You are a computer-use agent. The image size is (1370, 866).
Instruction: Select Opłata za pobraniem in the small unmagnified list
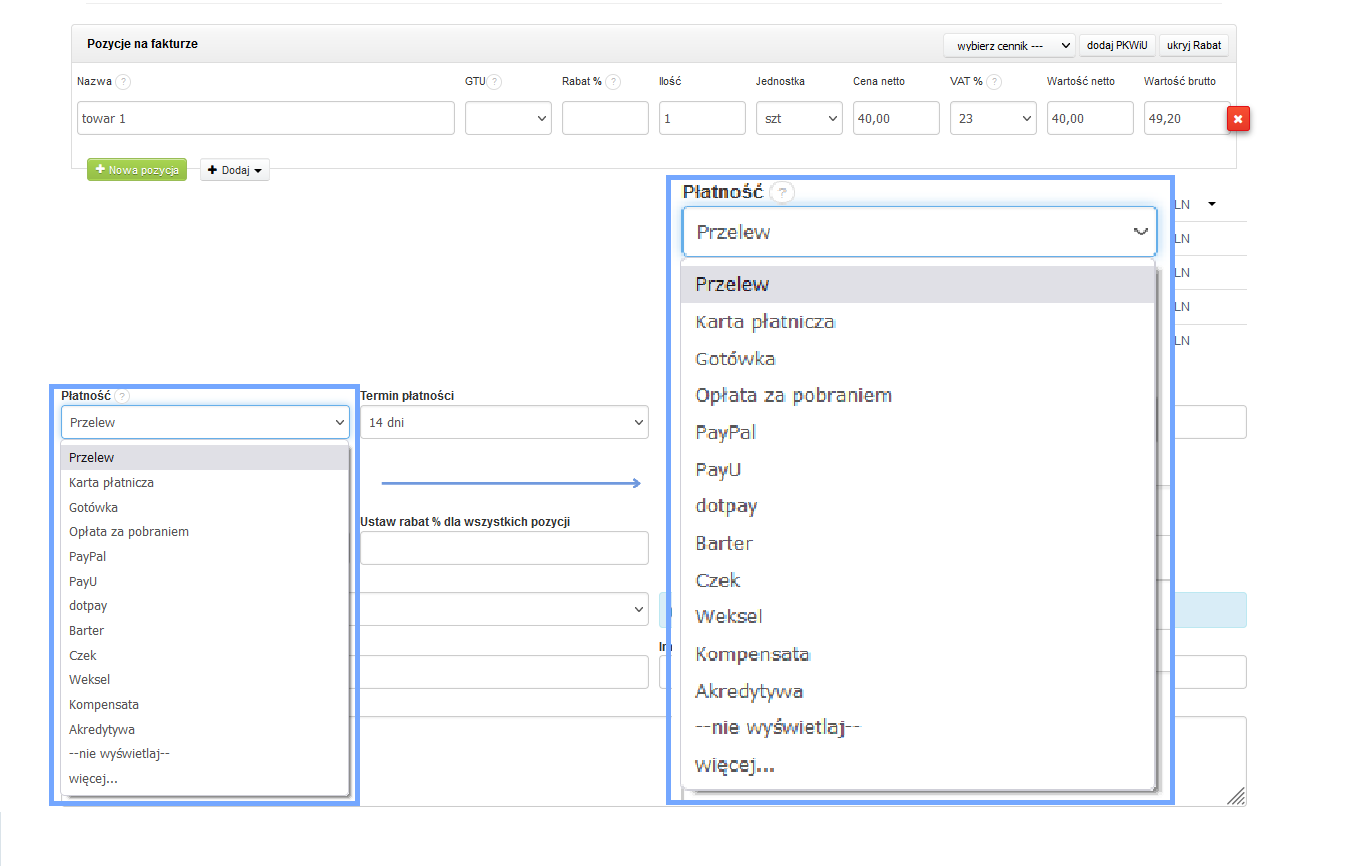tap(205, 532)
